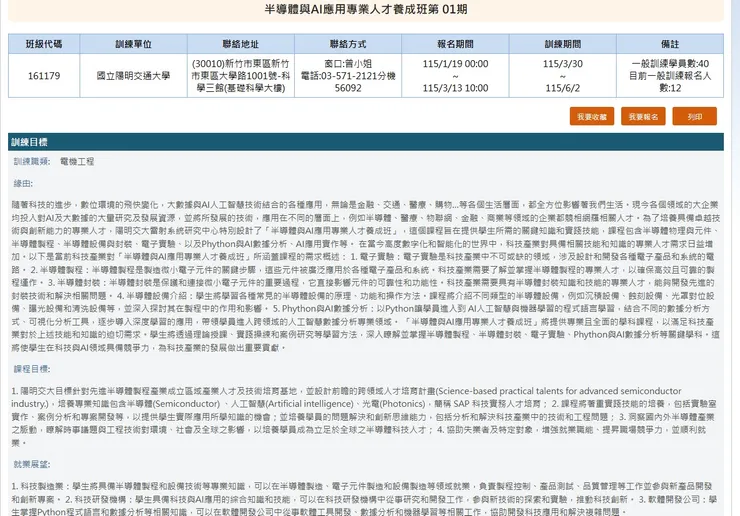Click the 聯絡地址 column header
Viewport: 740px width, 516px height.
pyautogui.click(x=241, y=44)
